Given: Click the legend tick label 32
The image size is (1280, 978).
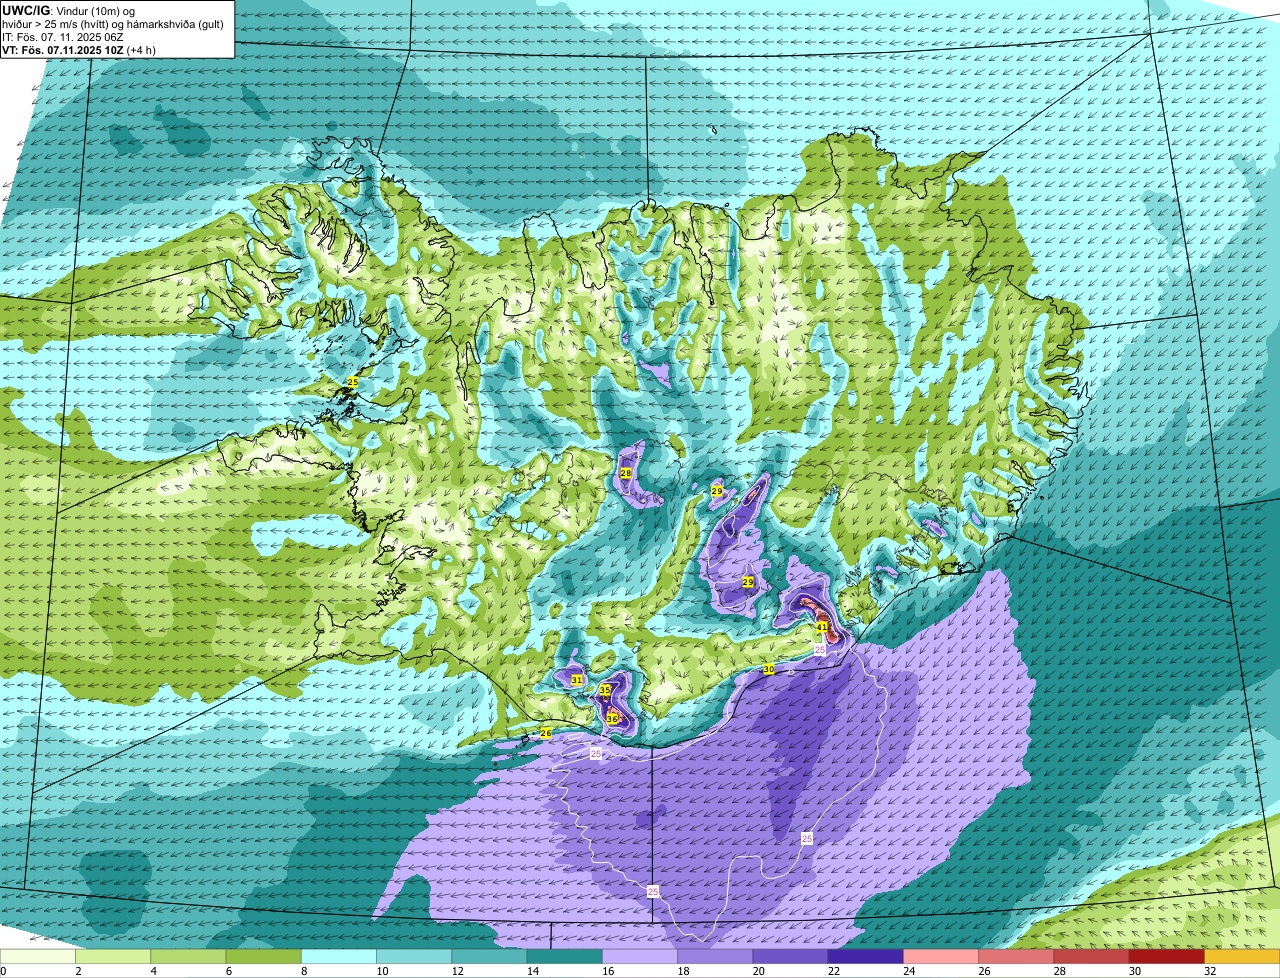Looking at the screenshot, I should [1209, 971].
